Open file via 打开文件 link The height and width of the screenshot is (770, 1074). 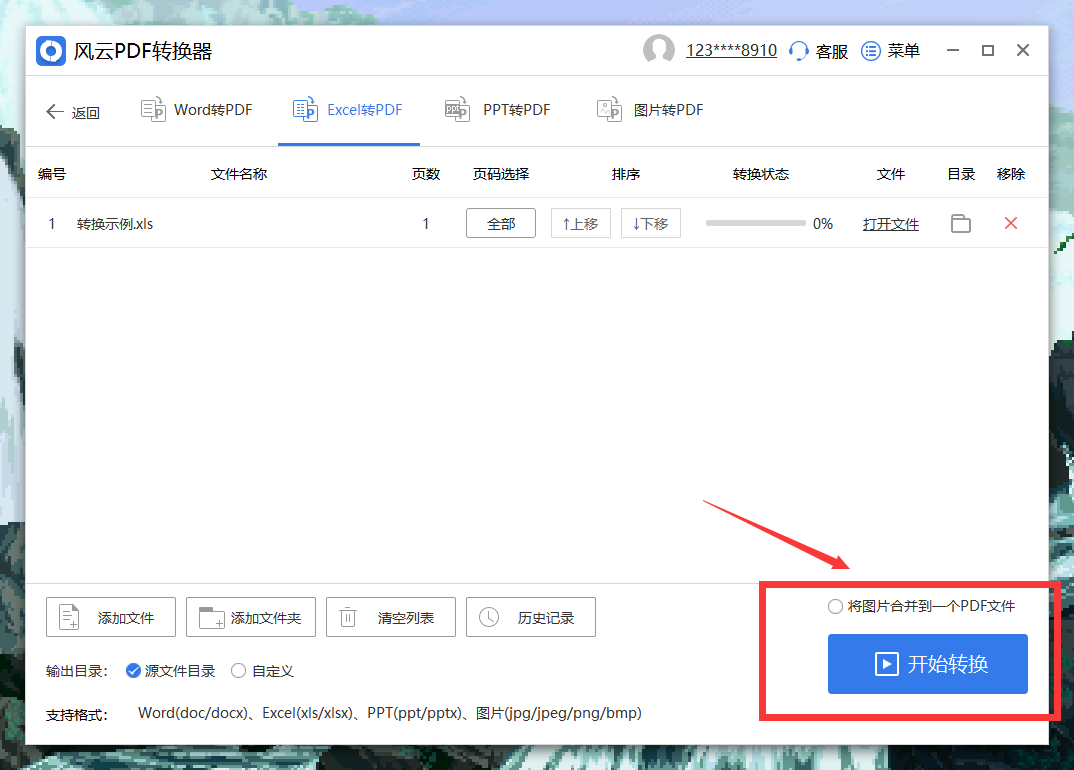pos(890,224)
